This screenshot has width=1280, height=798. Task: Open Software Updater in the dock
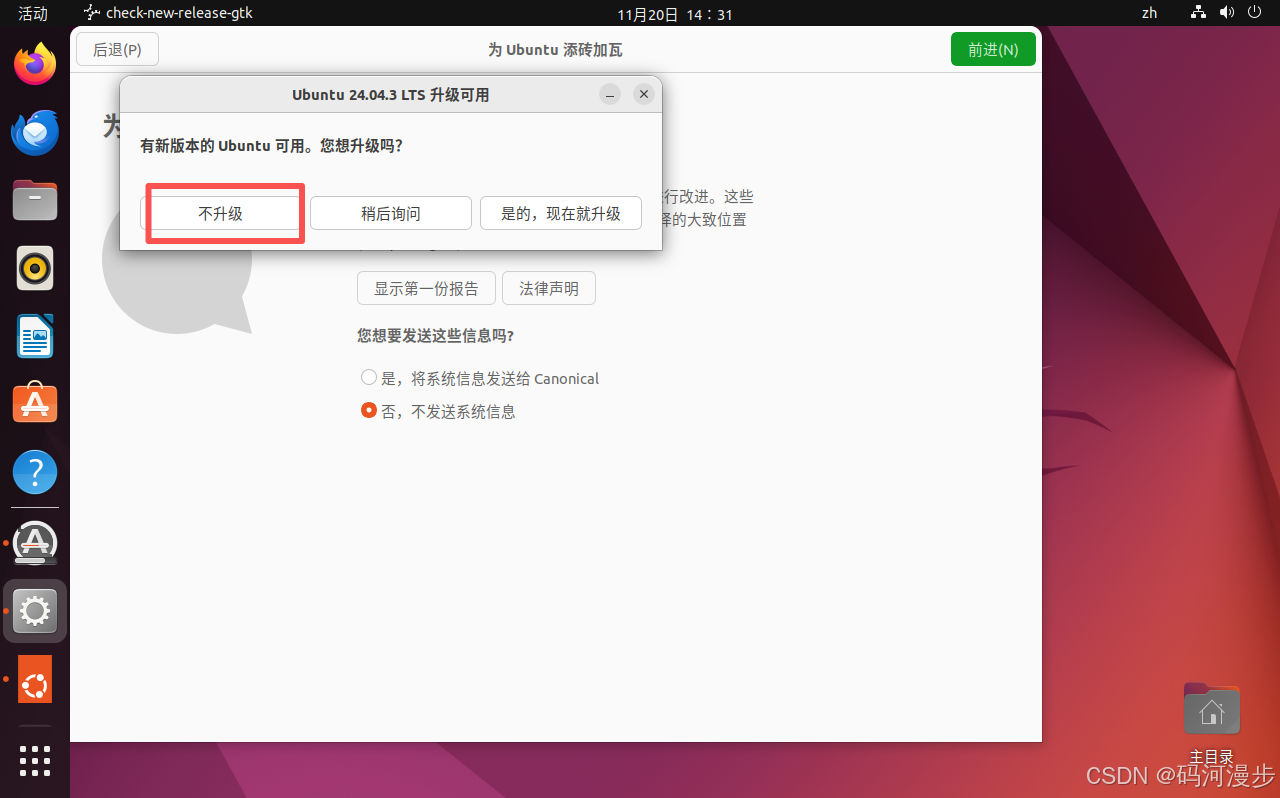coord(35,543)
